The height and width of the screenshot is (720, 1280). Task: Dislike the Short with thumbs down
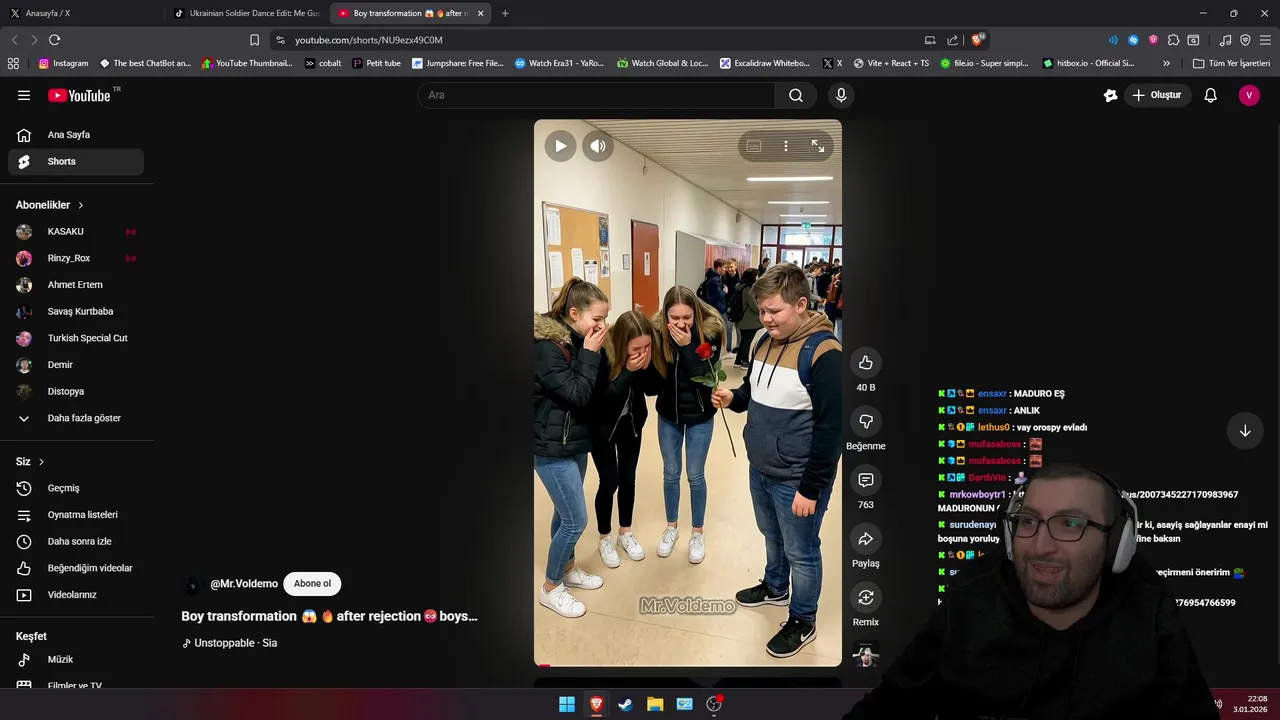pos(866,422)
